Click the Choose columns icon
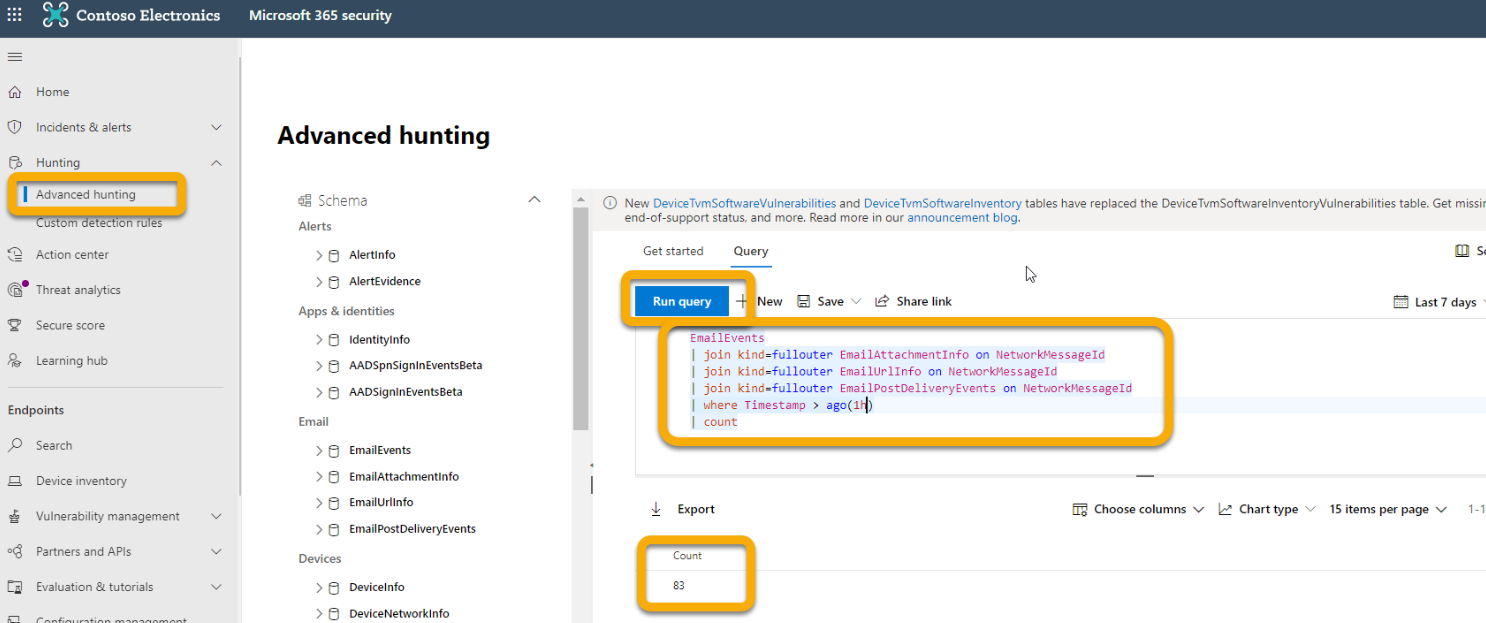This screenshot has width=1486, height=623. (1080, 509)
